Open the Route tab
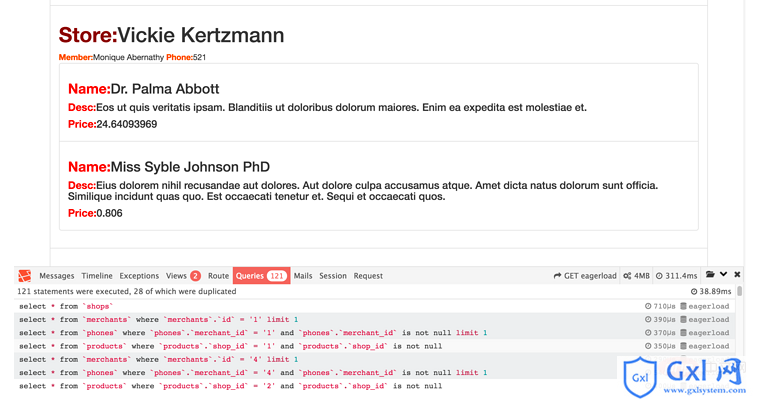Image resolution: width=757 pixels, height=400 pixels. pyautogui.click(x=218, y=276)
